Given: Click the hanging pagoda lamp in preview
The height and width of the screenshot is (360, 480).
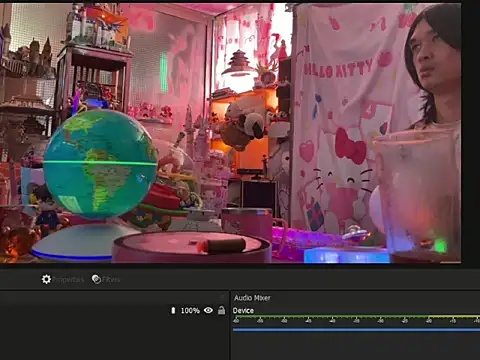Looking at the screenshot, I should coord(239,64).
